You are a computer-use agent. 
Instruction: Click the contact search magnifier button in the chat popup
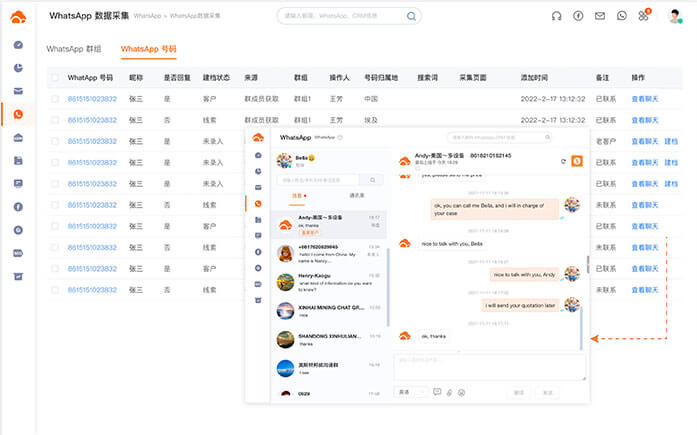pyautogui.click(x=373, y=180)
